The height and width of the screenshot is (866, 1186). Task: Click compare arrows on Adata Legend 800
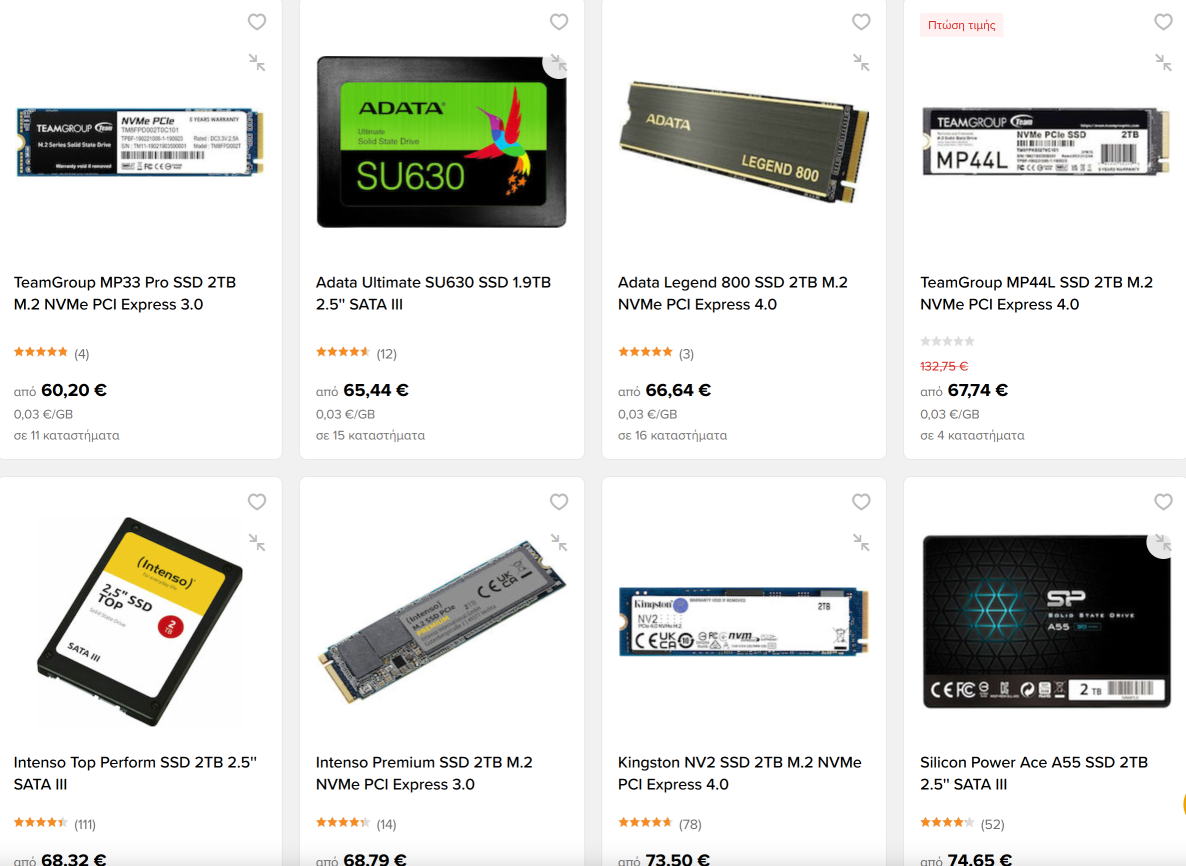pyautogui.click(x=861, y=63)
